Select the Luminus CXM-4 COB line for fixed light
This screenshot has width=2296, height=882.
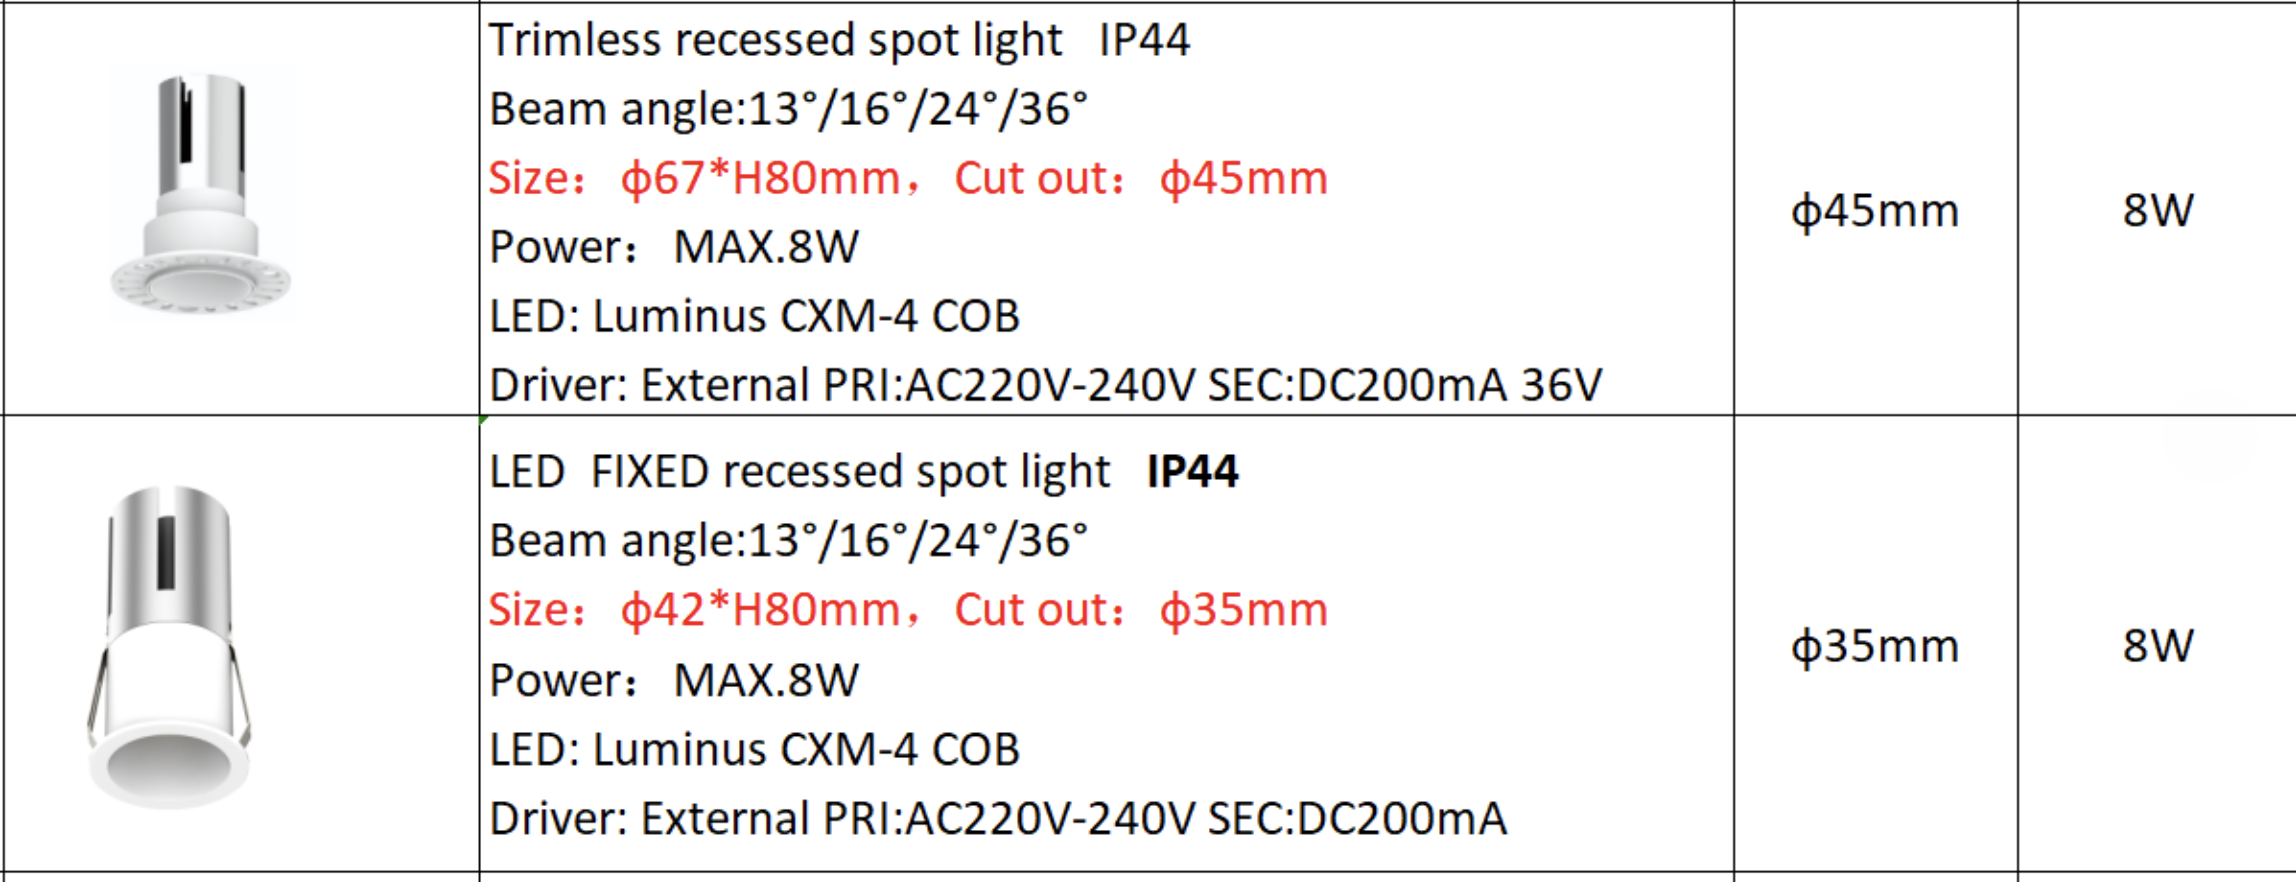pyautogui.click(x=754, y=750)
